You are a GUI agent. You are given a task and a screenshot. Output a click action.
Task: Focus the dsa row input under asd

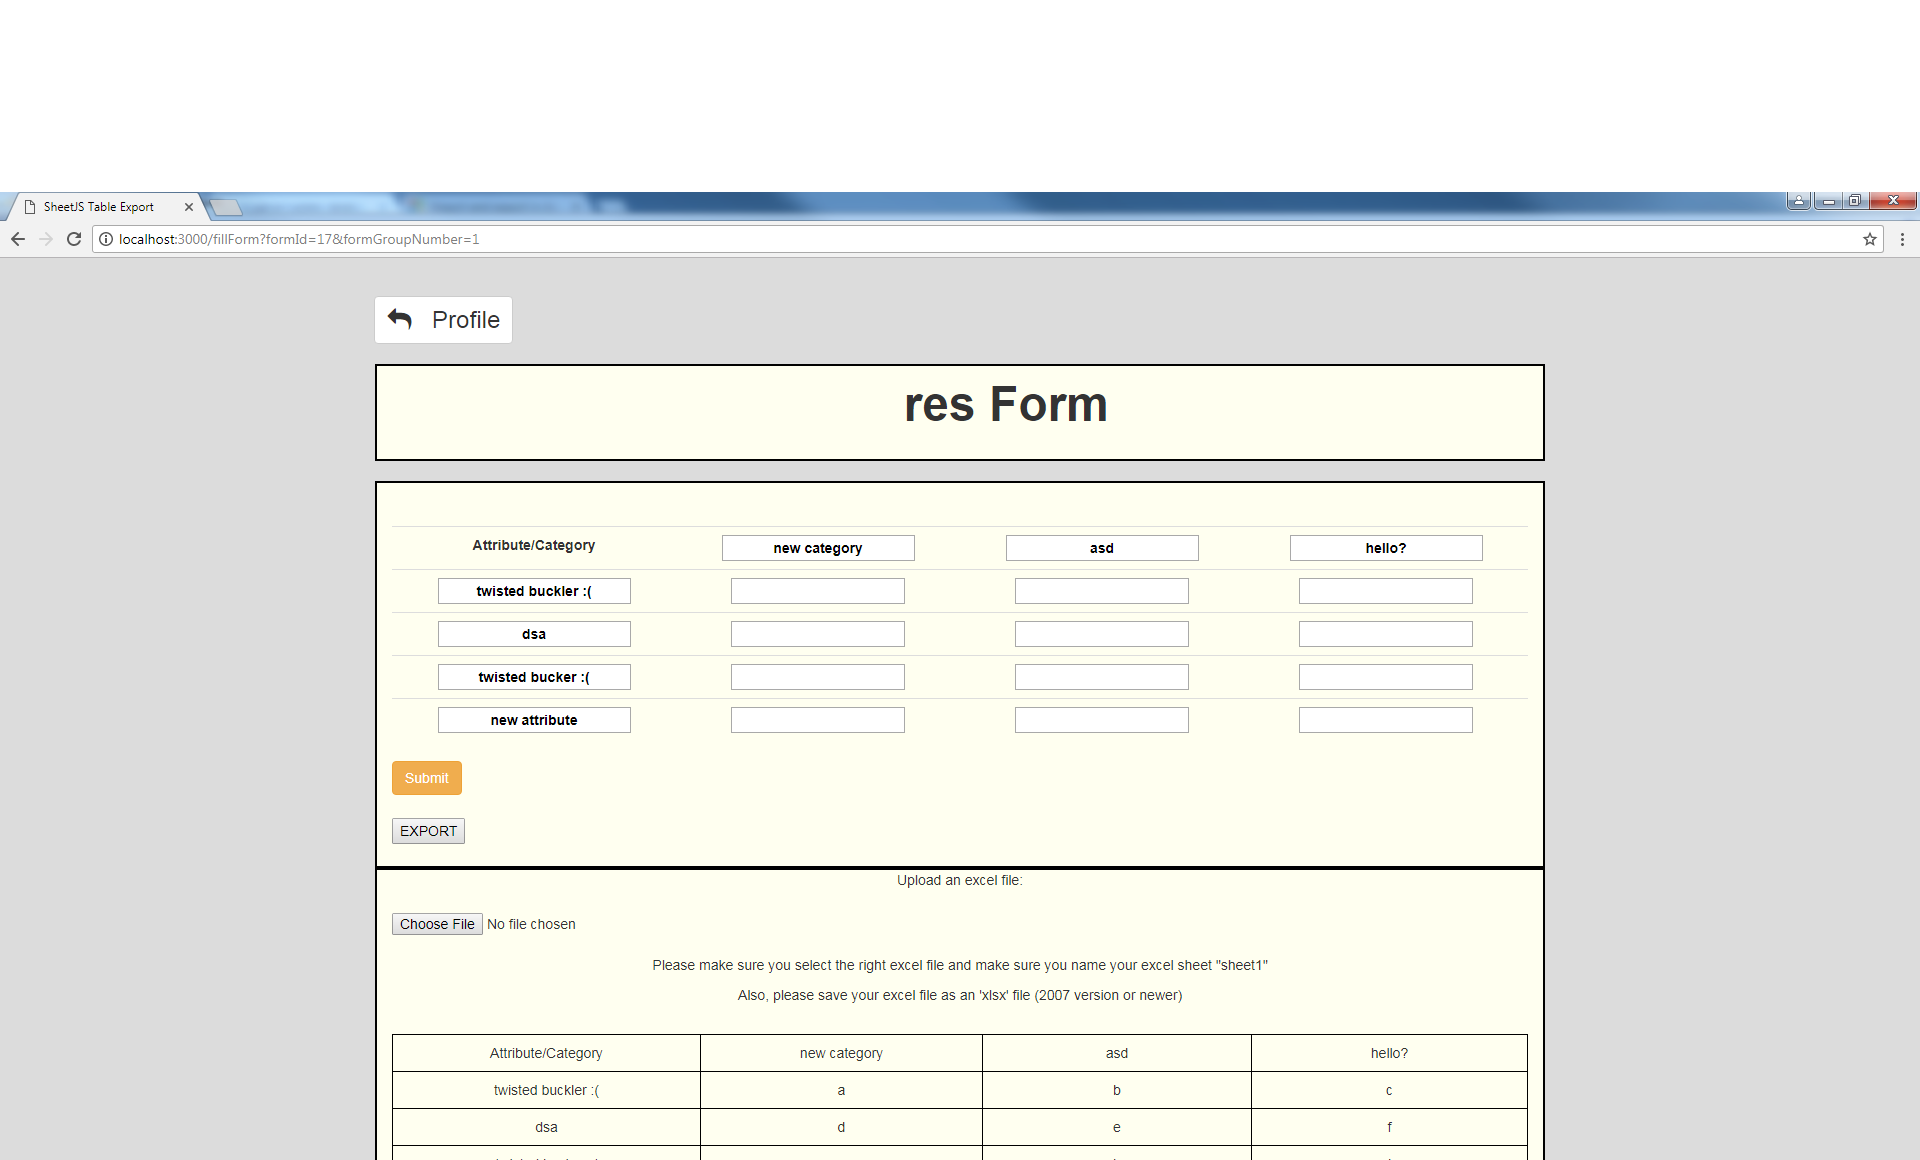click(x=1102, y=634)
